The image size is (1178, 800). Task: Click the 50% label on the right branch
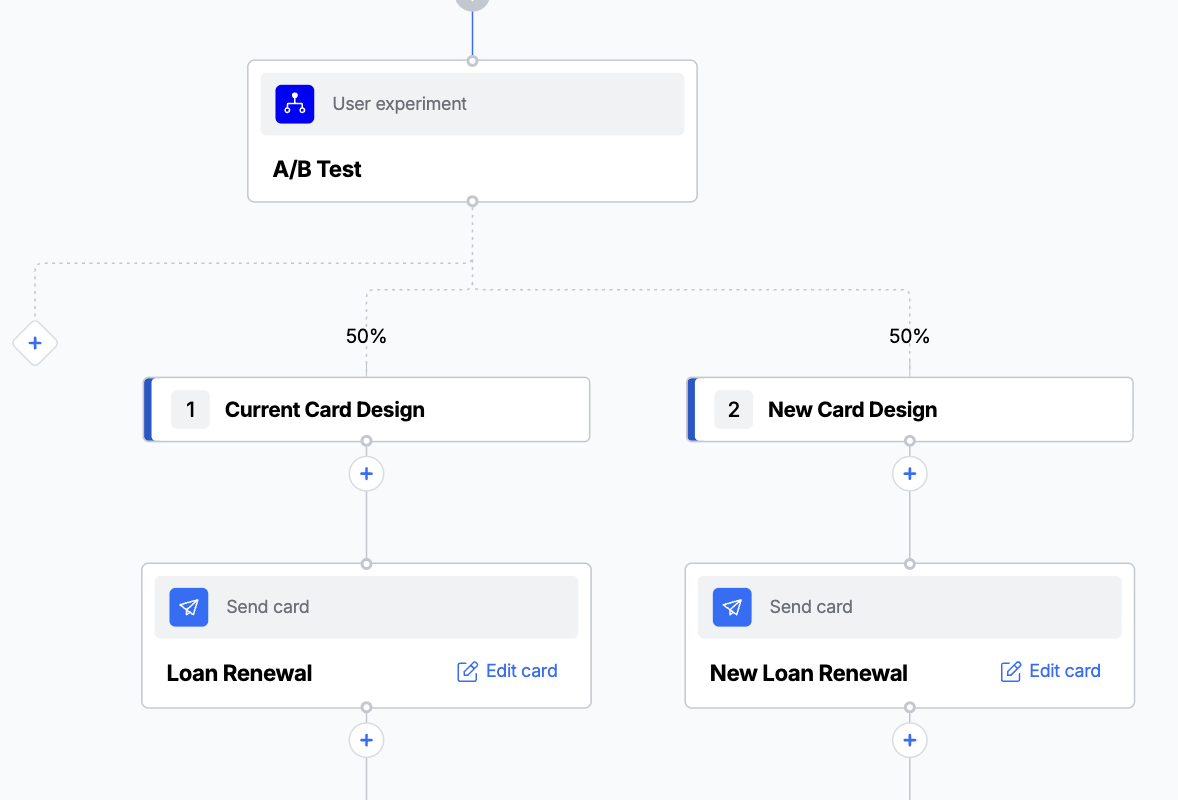pyautogui.click(x=909, y=336)
